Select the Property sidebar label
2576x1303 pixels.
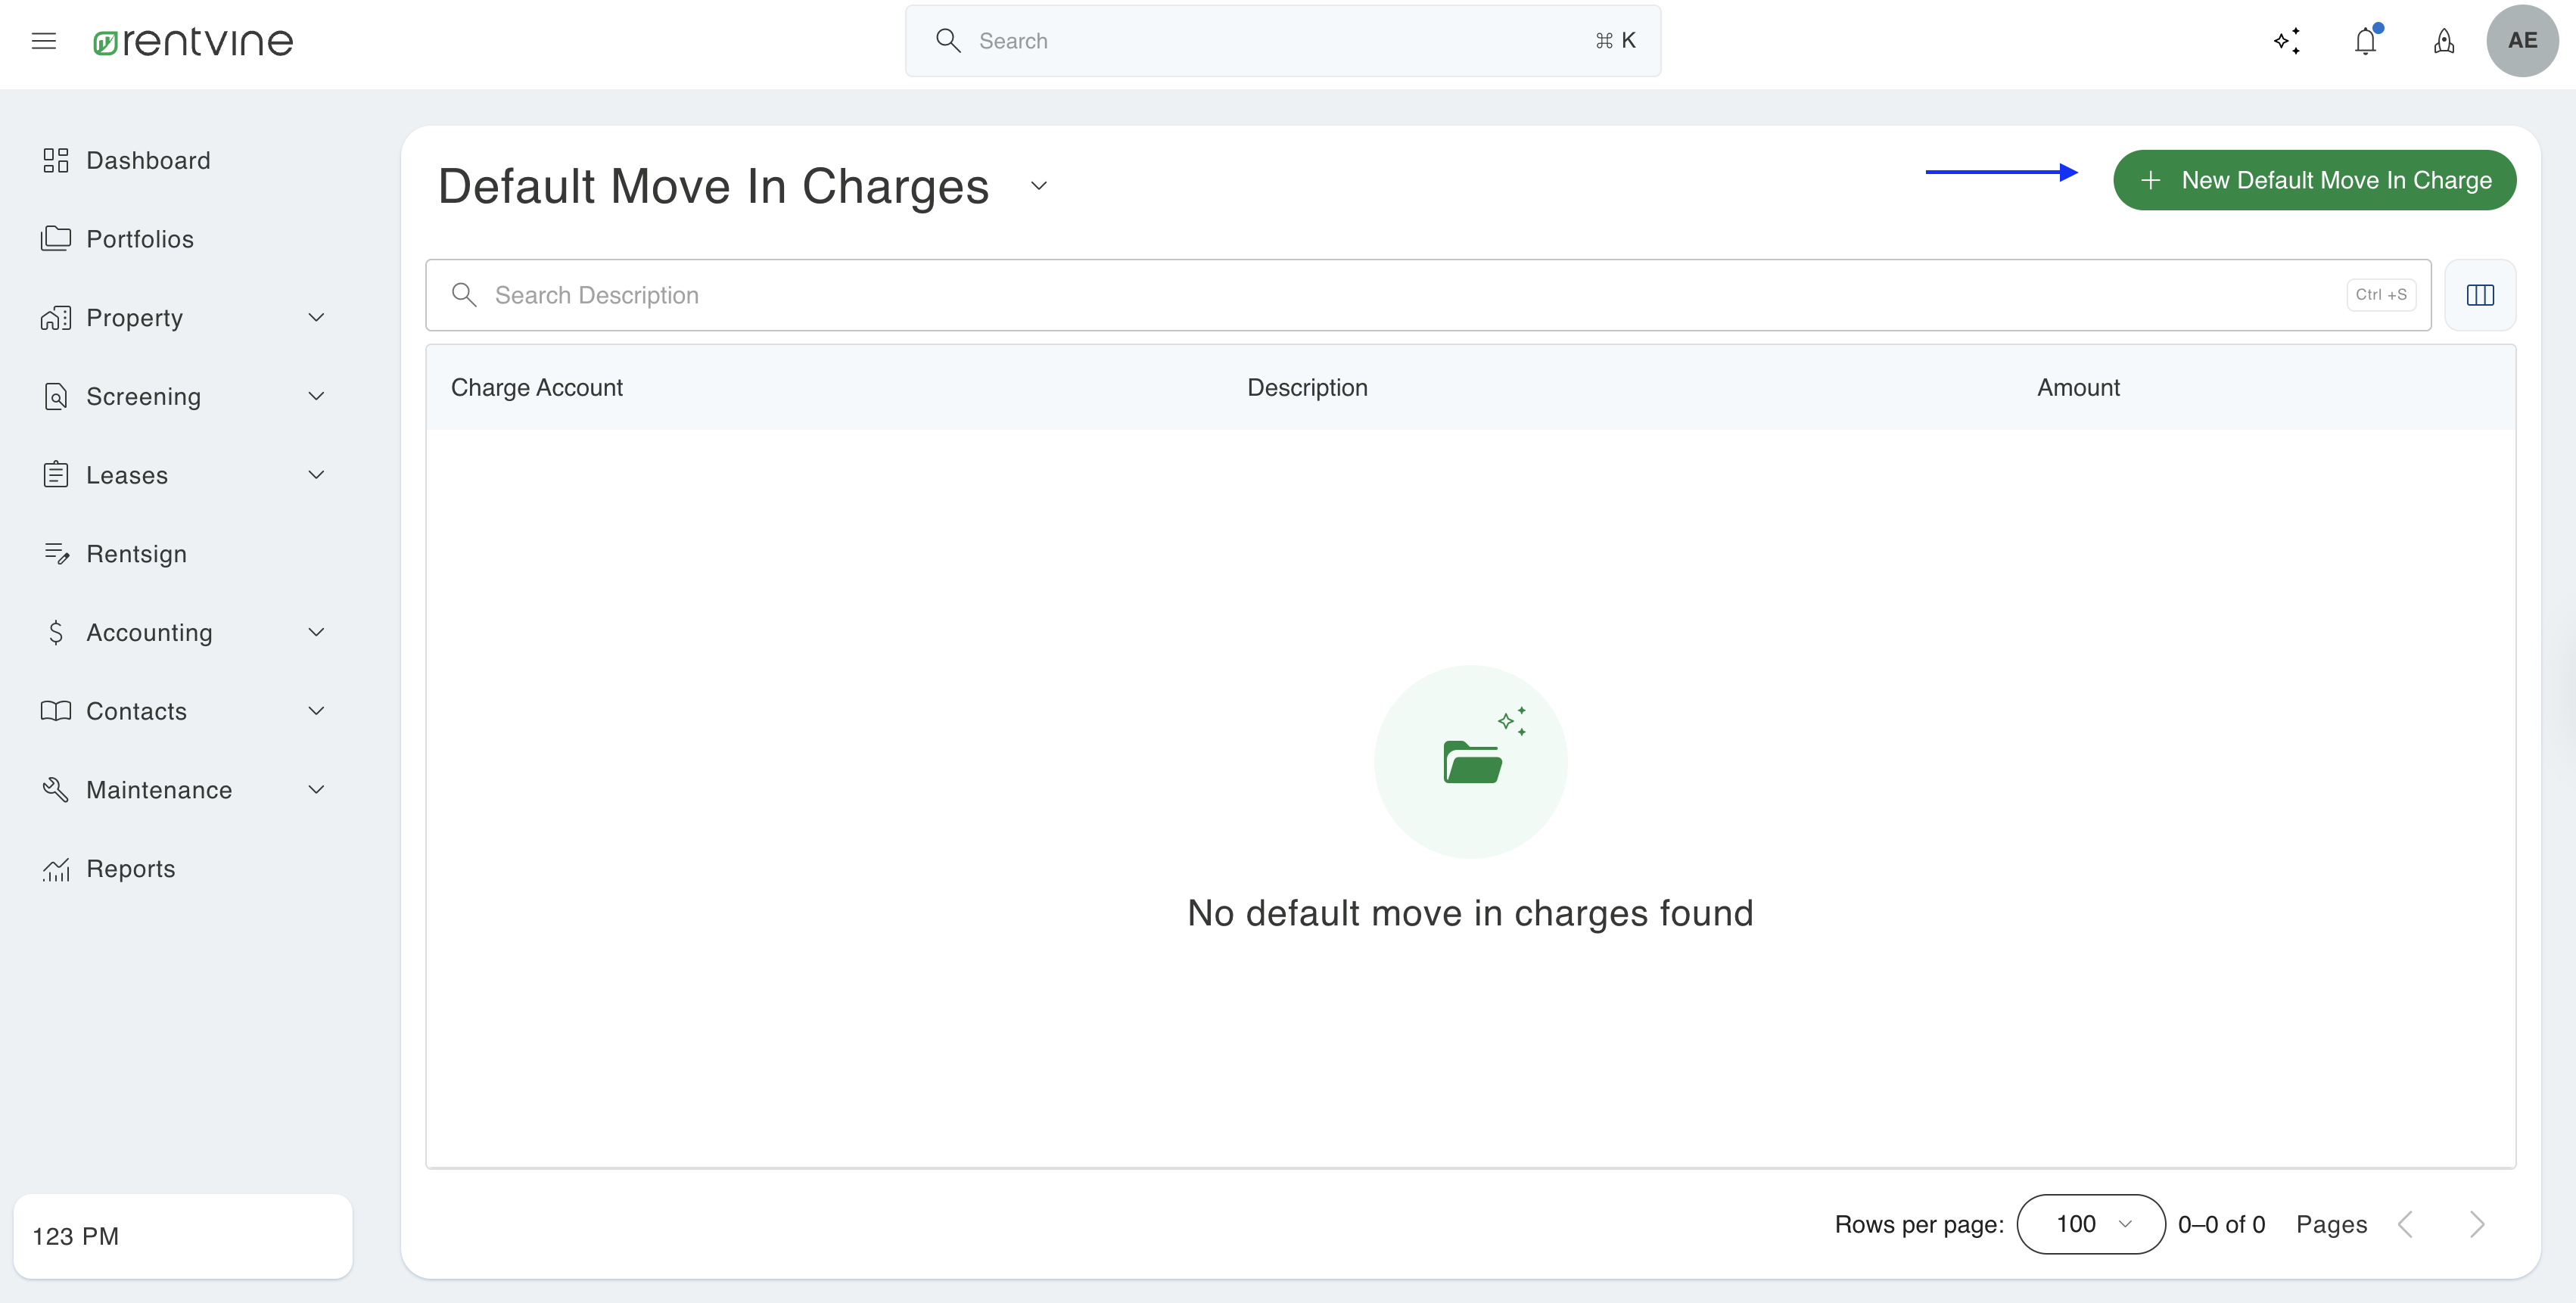(x=134, y=317)
